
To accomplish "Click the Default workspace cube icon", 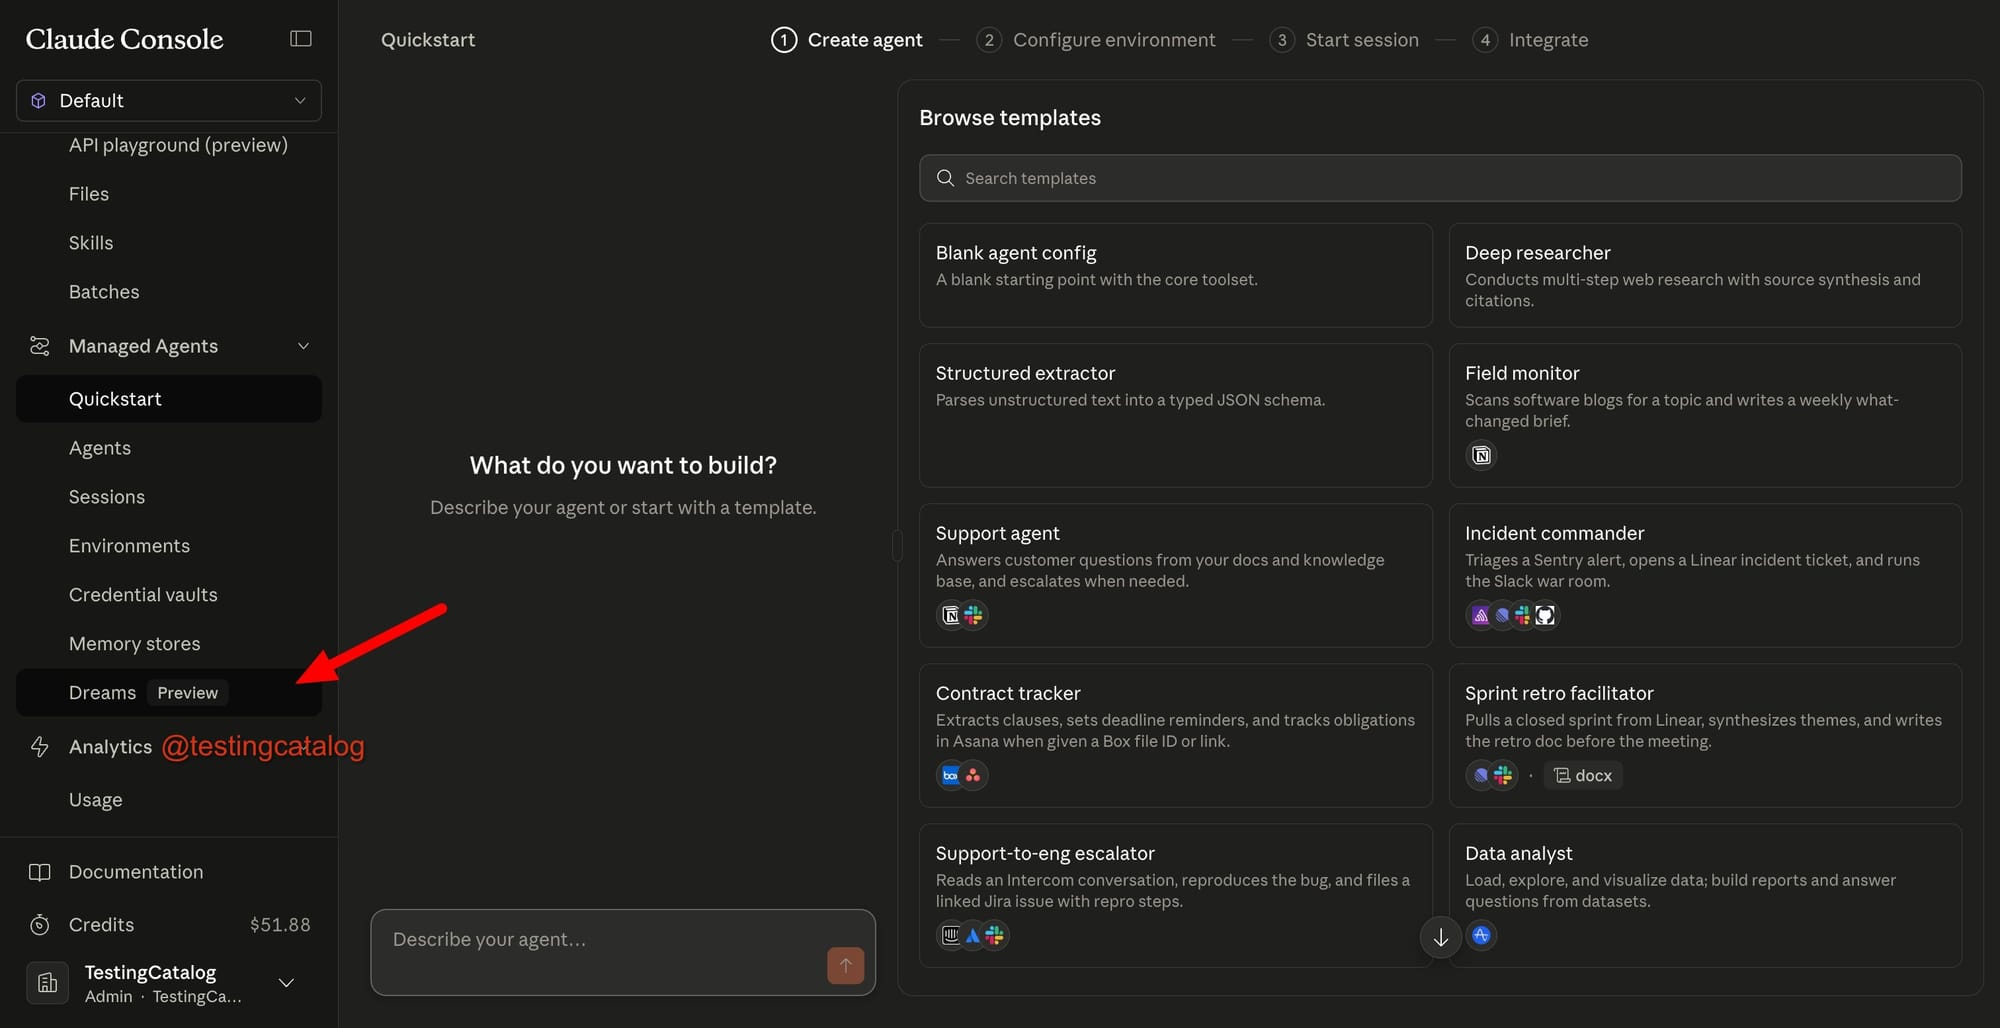I will pyautogui.click(x=39, y=101).
